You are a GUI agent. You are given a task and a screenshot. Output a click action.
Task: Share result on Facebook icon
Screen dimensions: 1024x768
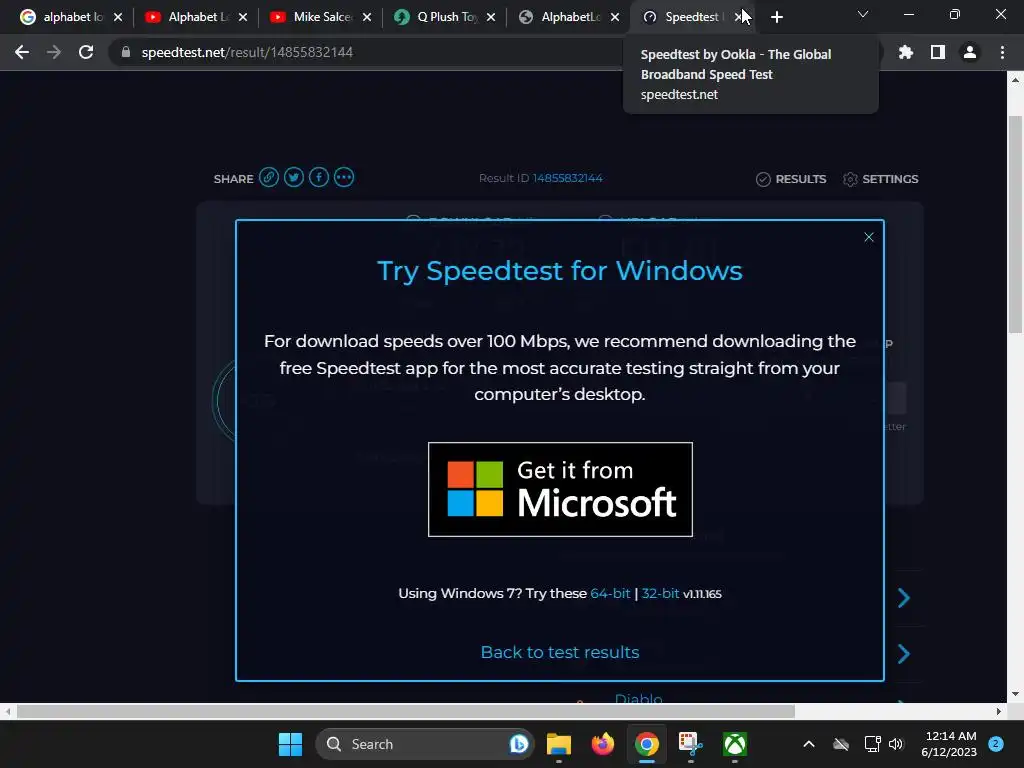319,178
